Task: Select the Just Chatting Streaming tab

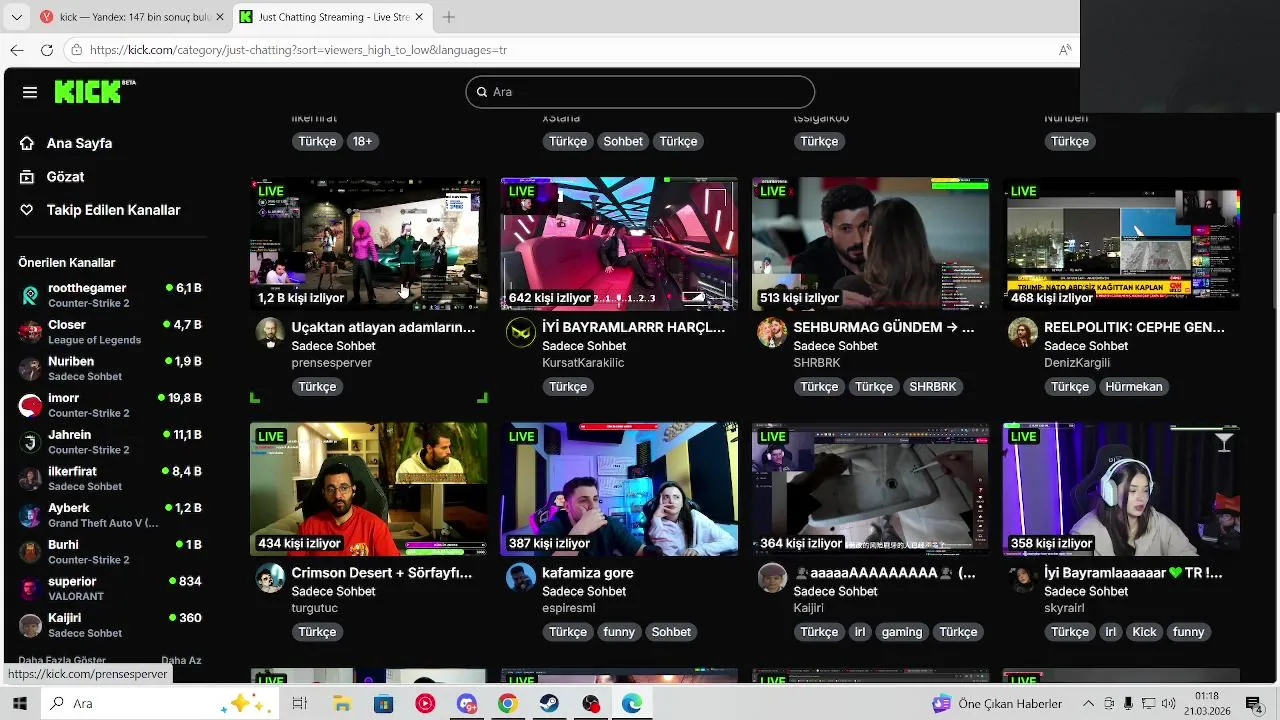Action: pos(333,17)
